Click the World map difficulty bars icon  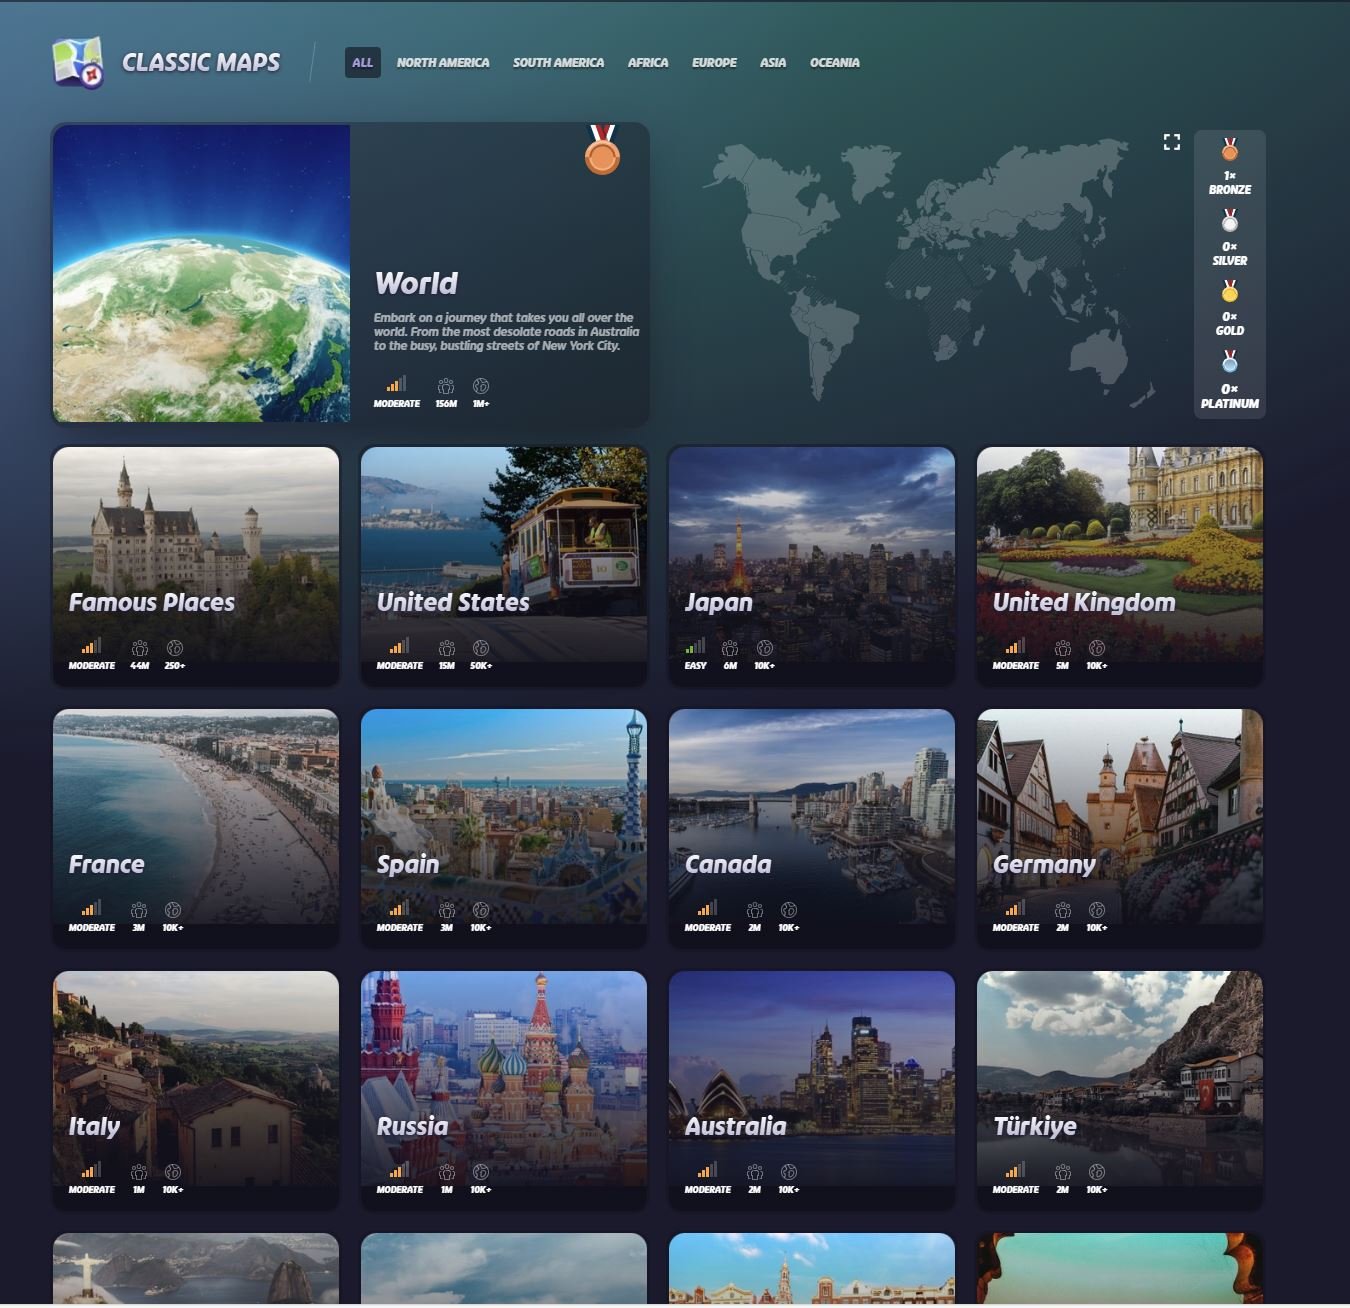pos(396,385)
